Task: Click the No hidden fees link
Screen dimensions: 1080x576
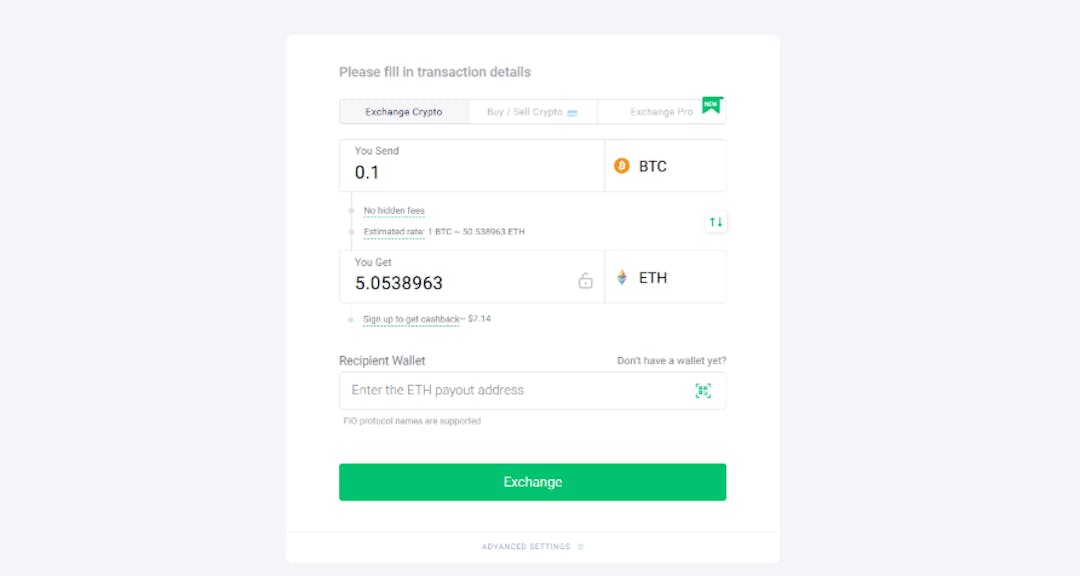Action: [394, 210]
